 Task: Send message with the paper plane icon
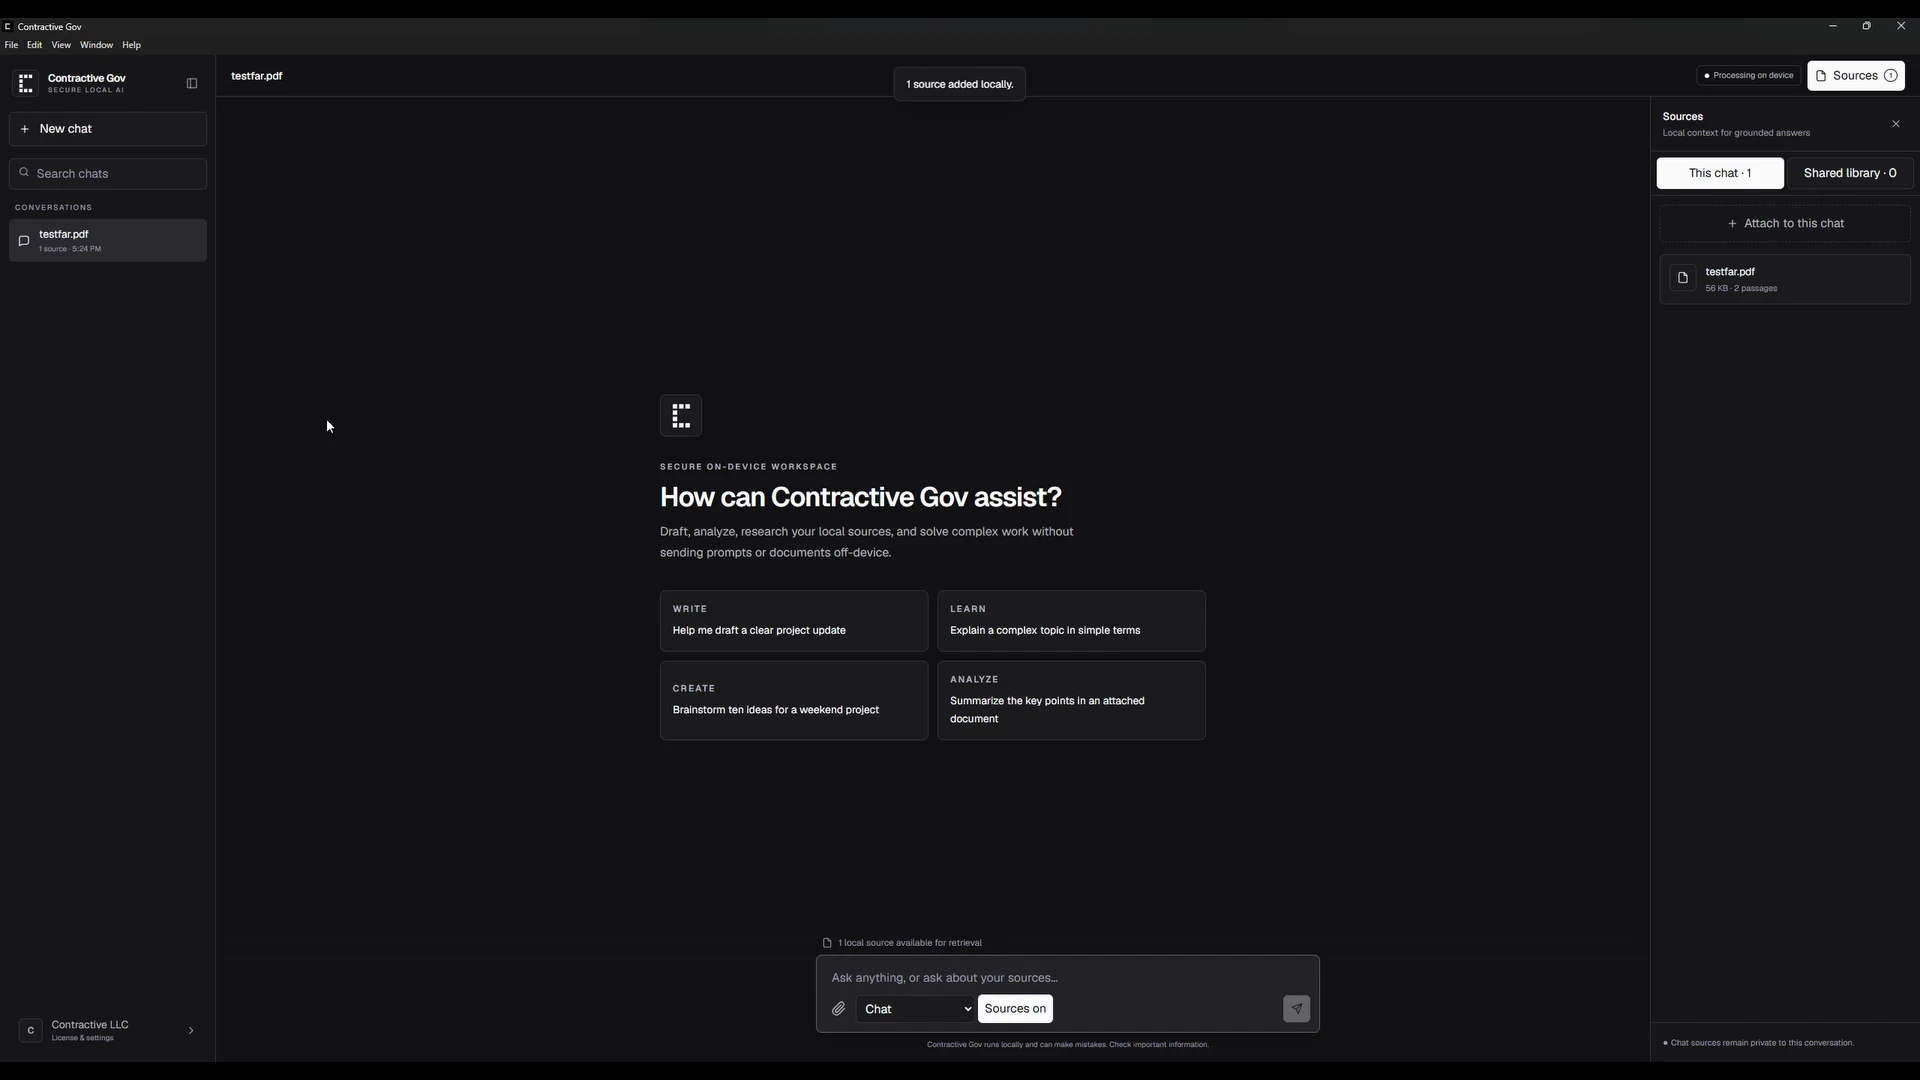[1296, 1009]
